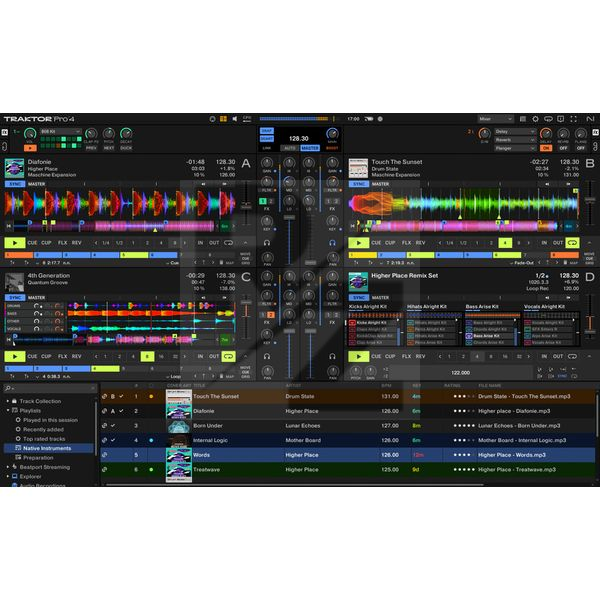
Task: Expand the Track Collection tree node
Action: click(8, 401)
